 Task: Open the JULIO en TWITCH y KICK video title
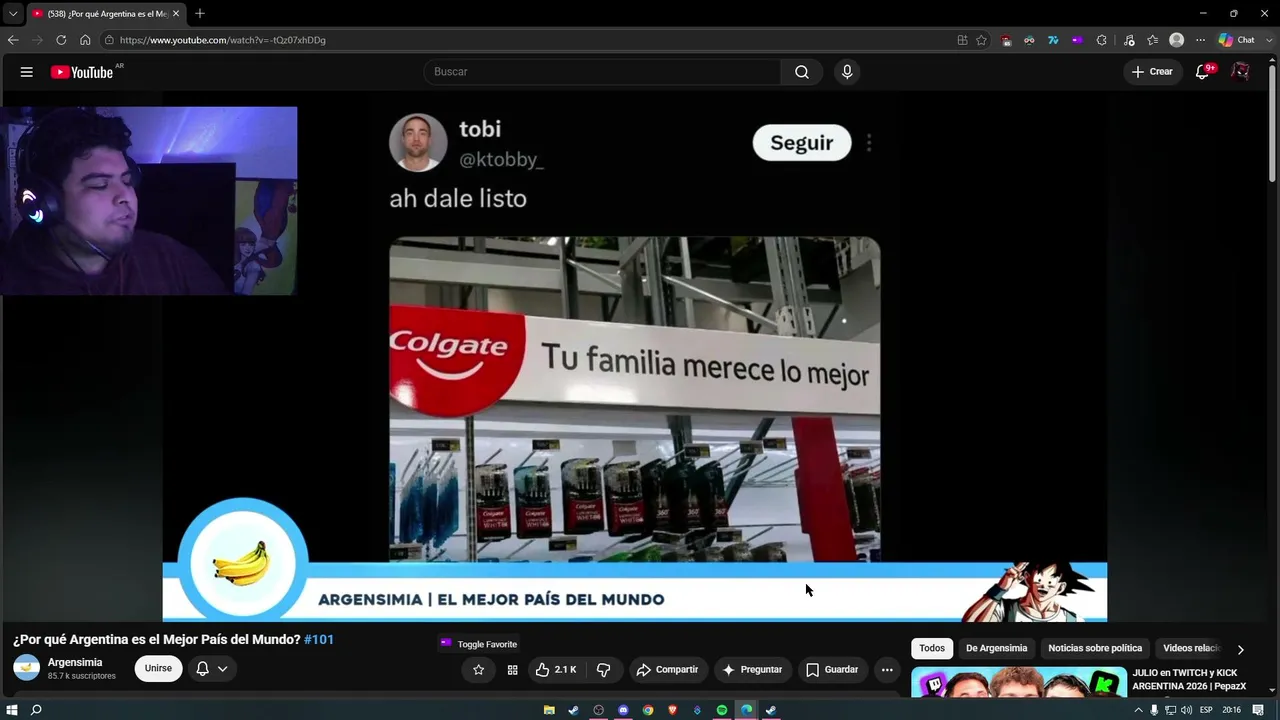click(x=1189, y=680)
